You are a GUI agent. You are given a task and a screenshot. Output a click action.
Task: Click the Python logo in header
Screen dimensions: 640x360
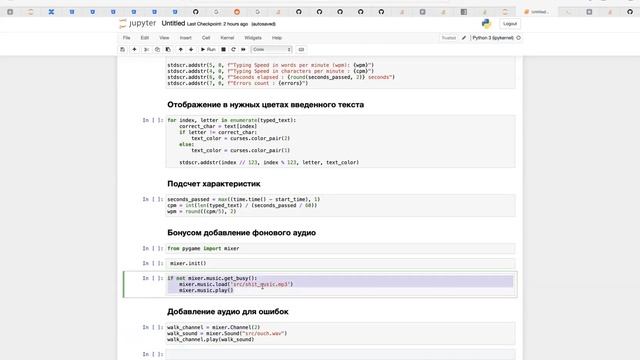coord(487,24)
